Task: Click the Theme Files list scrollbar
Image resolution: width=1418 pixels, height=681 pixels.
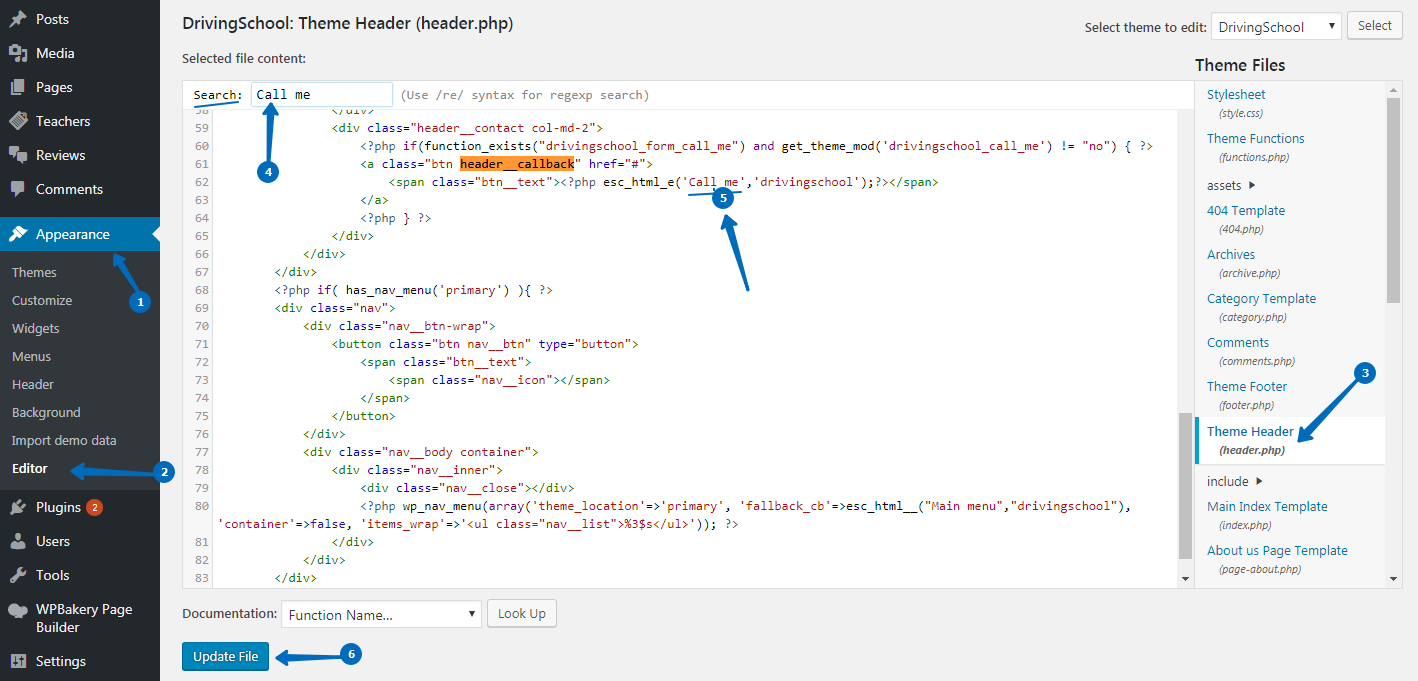Action: (x=1393, y=200)
